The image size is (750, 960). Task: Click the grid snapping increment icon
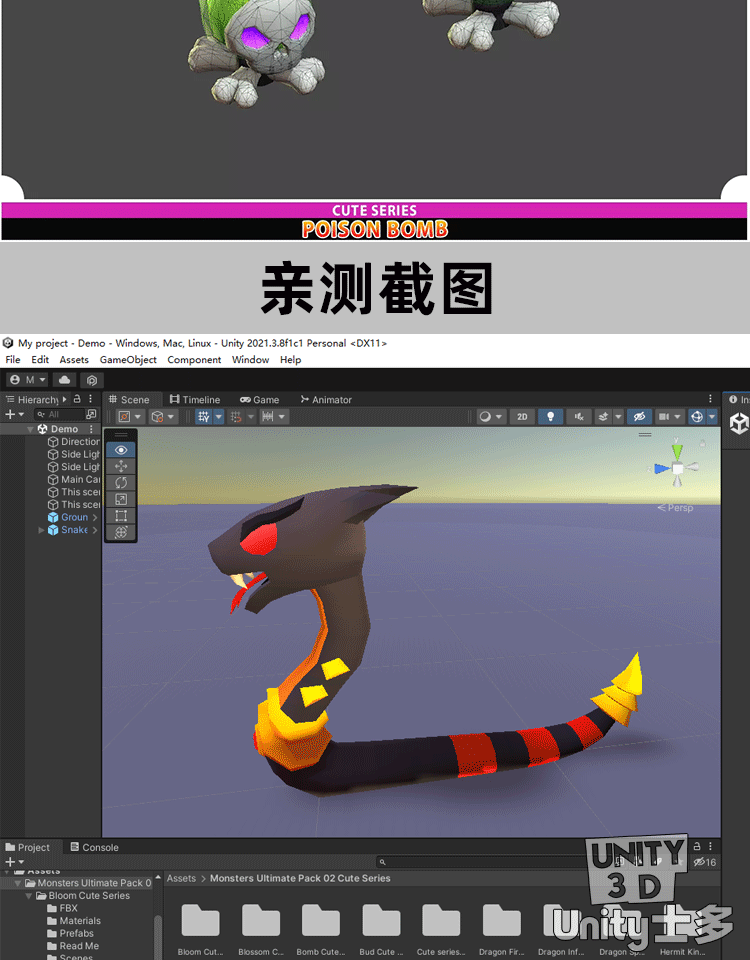(236, 417)
